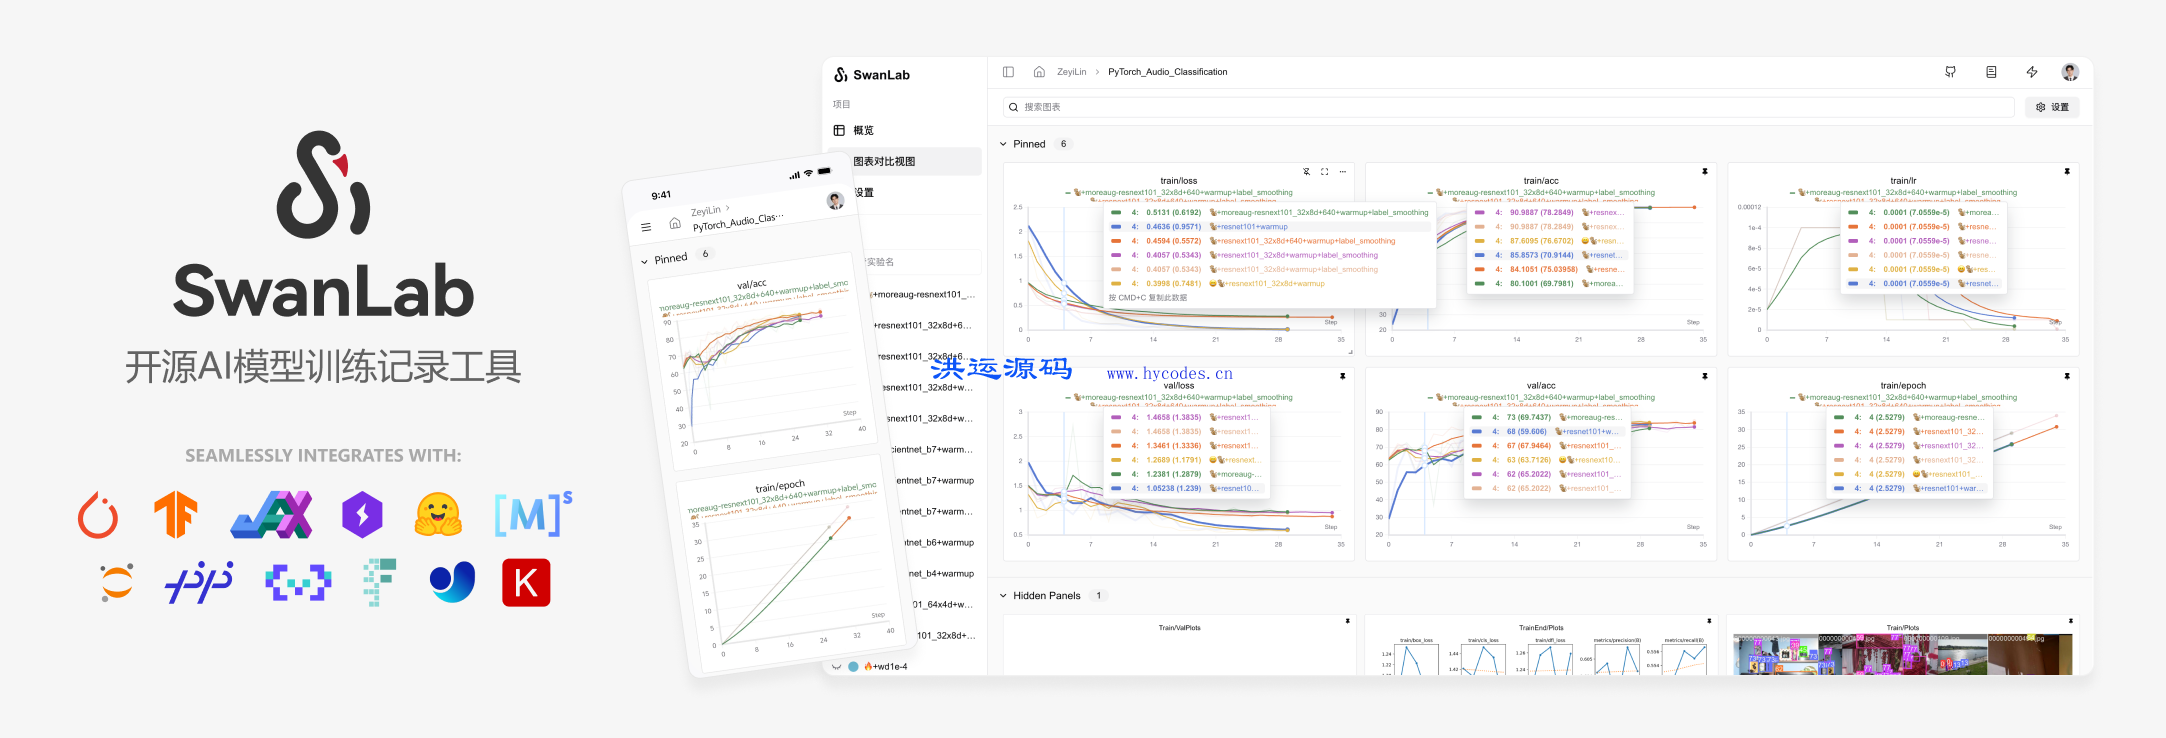Open 概览 overview in sidebar

(862, 131)
